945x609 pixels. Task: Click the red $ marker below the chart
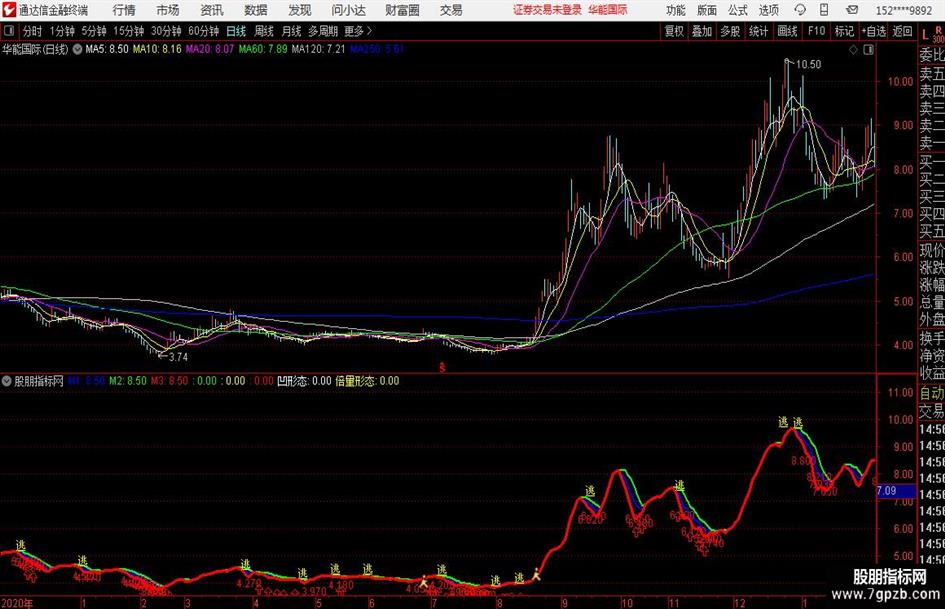click(x=442, y=367)
